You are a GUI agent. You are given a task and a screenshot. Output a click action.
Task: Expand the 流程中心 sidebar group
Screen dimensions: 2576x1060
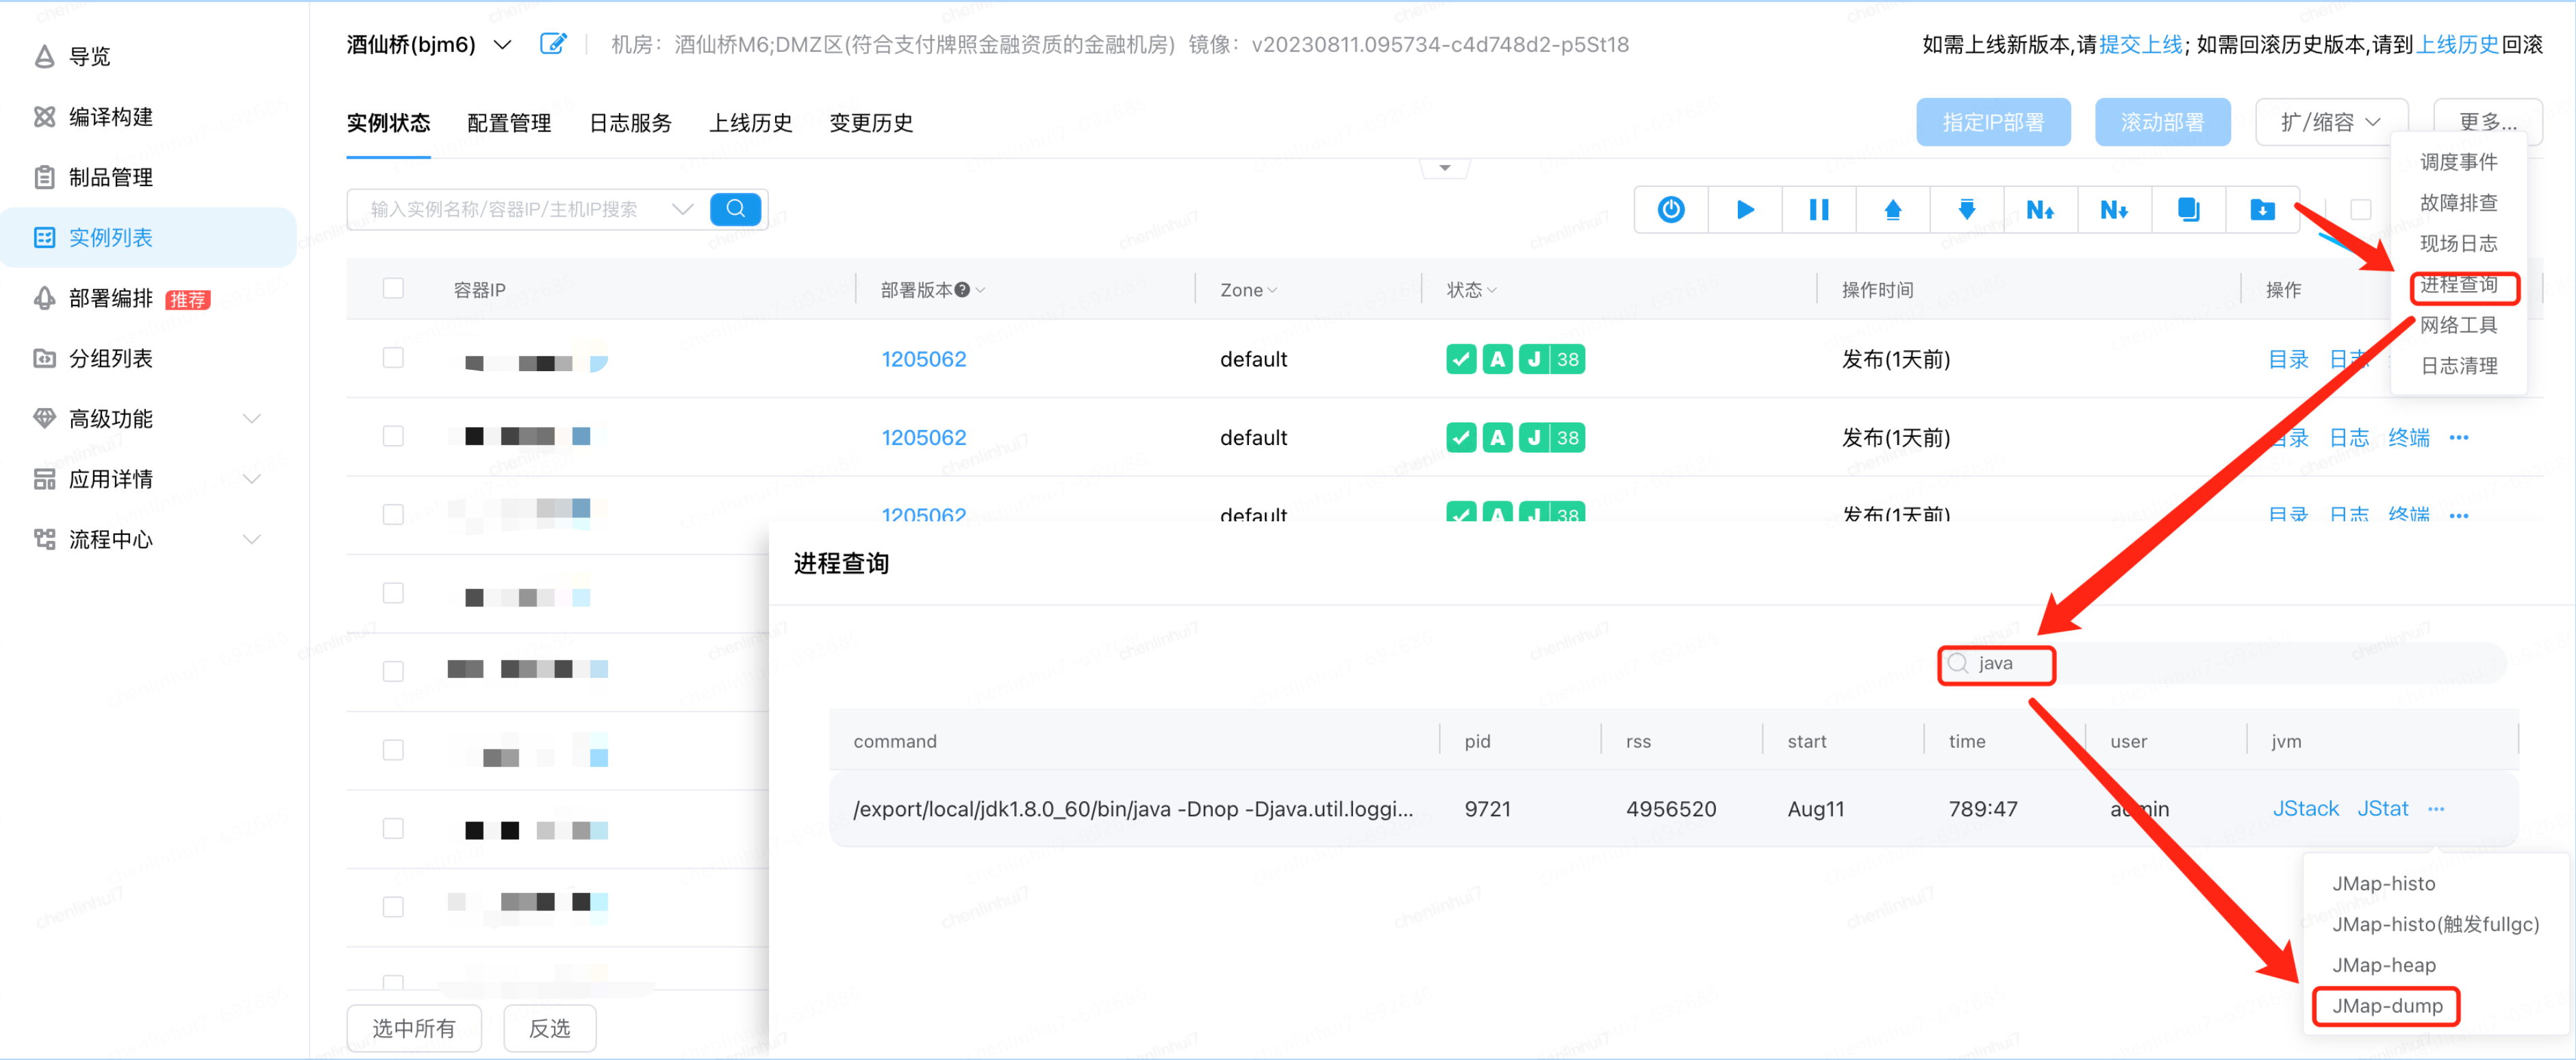point(252,539)
